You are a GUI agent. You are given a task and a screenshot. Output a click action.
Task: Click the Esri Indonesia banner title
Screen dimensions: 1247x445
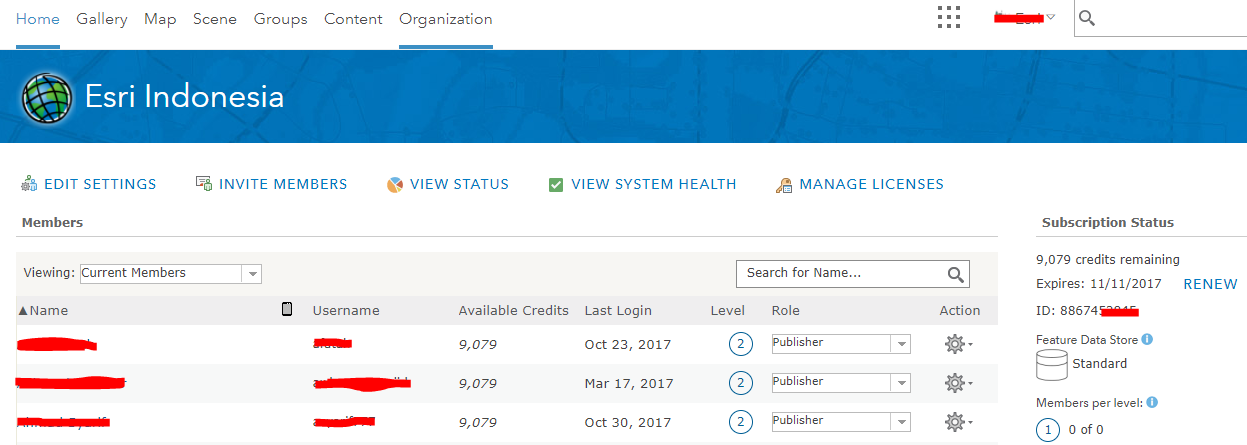(x=185, y=97)
